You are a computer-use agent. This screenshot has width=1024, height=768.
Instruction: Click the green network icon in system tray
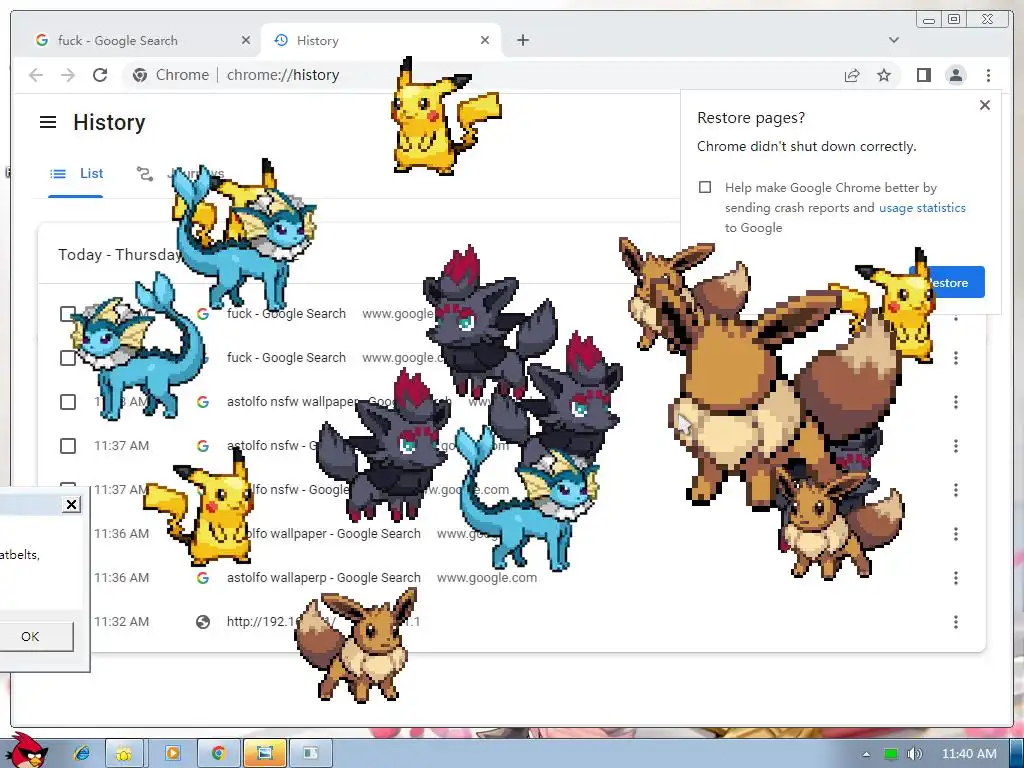coord(891,754)
